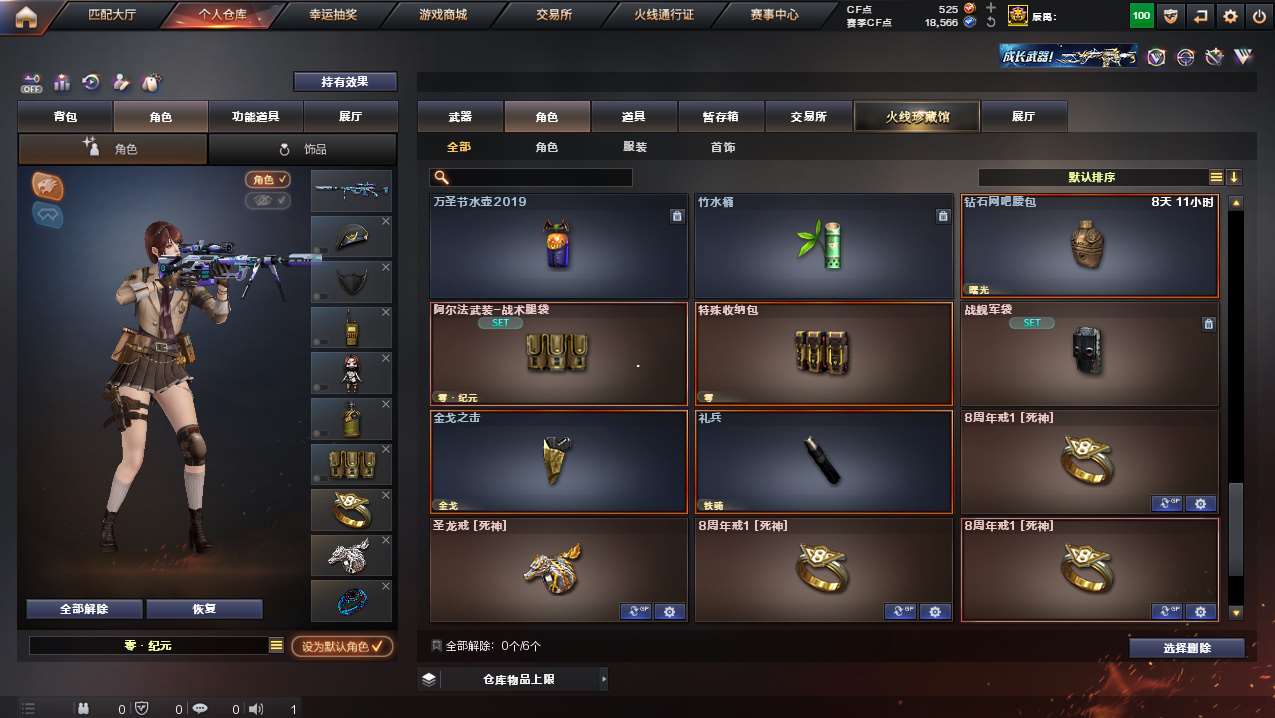Toggle the 角色 checkmark pill on
Viewport: 1275px width, 718px height.
coord(268,180)
